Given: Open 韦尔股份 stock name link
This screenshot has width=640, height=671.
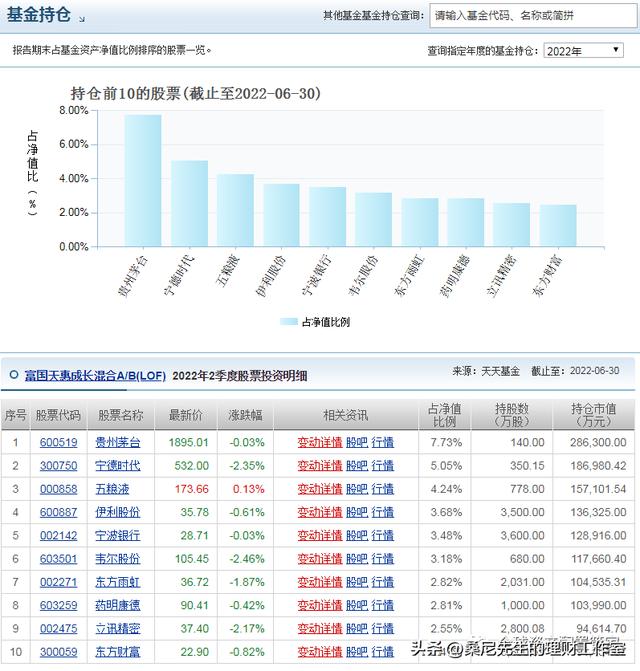Looking at the screenshot, I should click(118, 559).
